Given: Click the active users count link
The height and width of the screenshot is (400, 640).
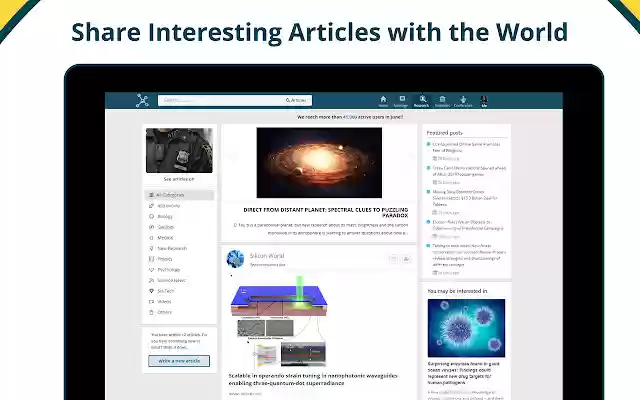Looking at the screenshot, I should pos(350,117).
